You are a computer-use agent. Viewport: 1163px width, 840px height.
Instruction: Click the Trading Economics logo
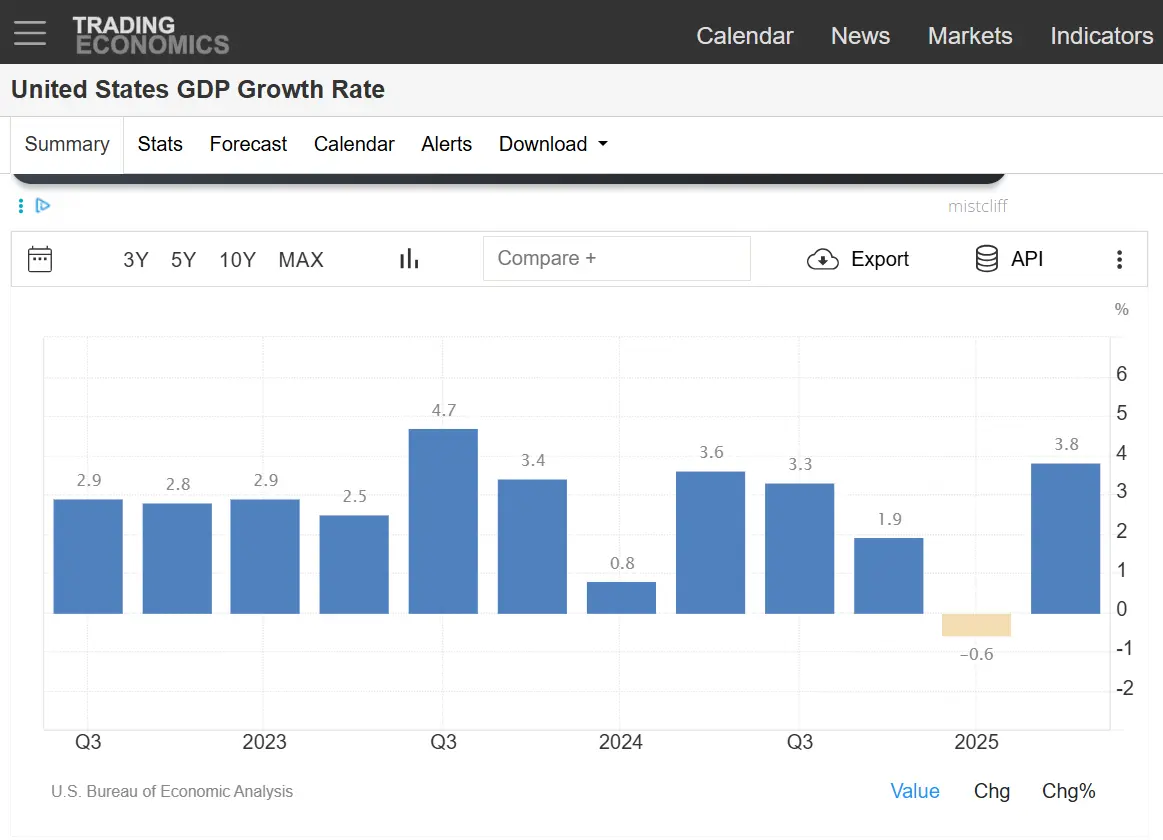tap(151, 35)
